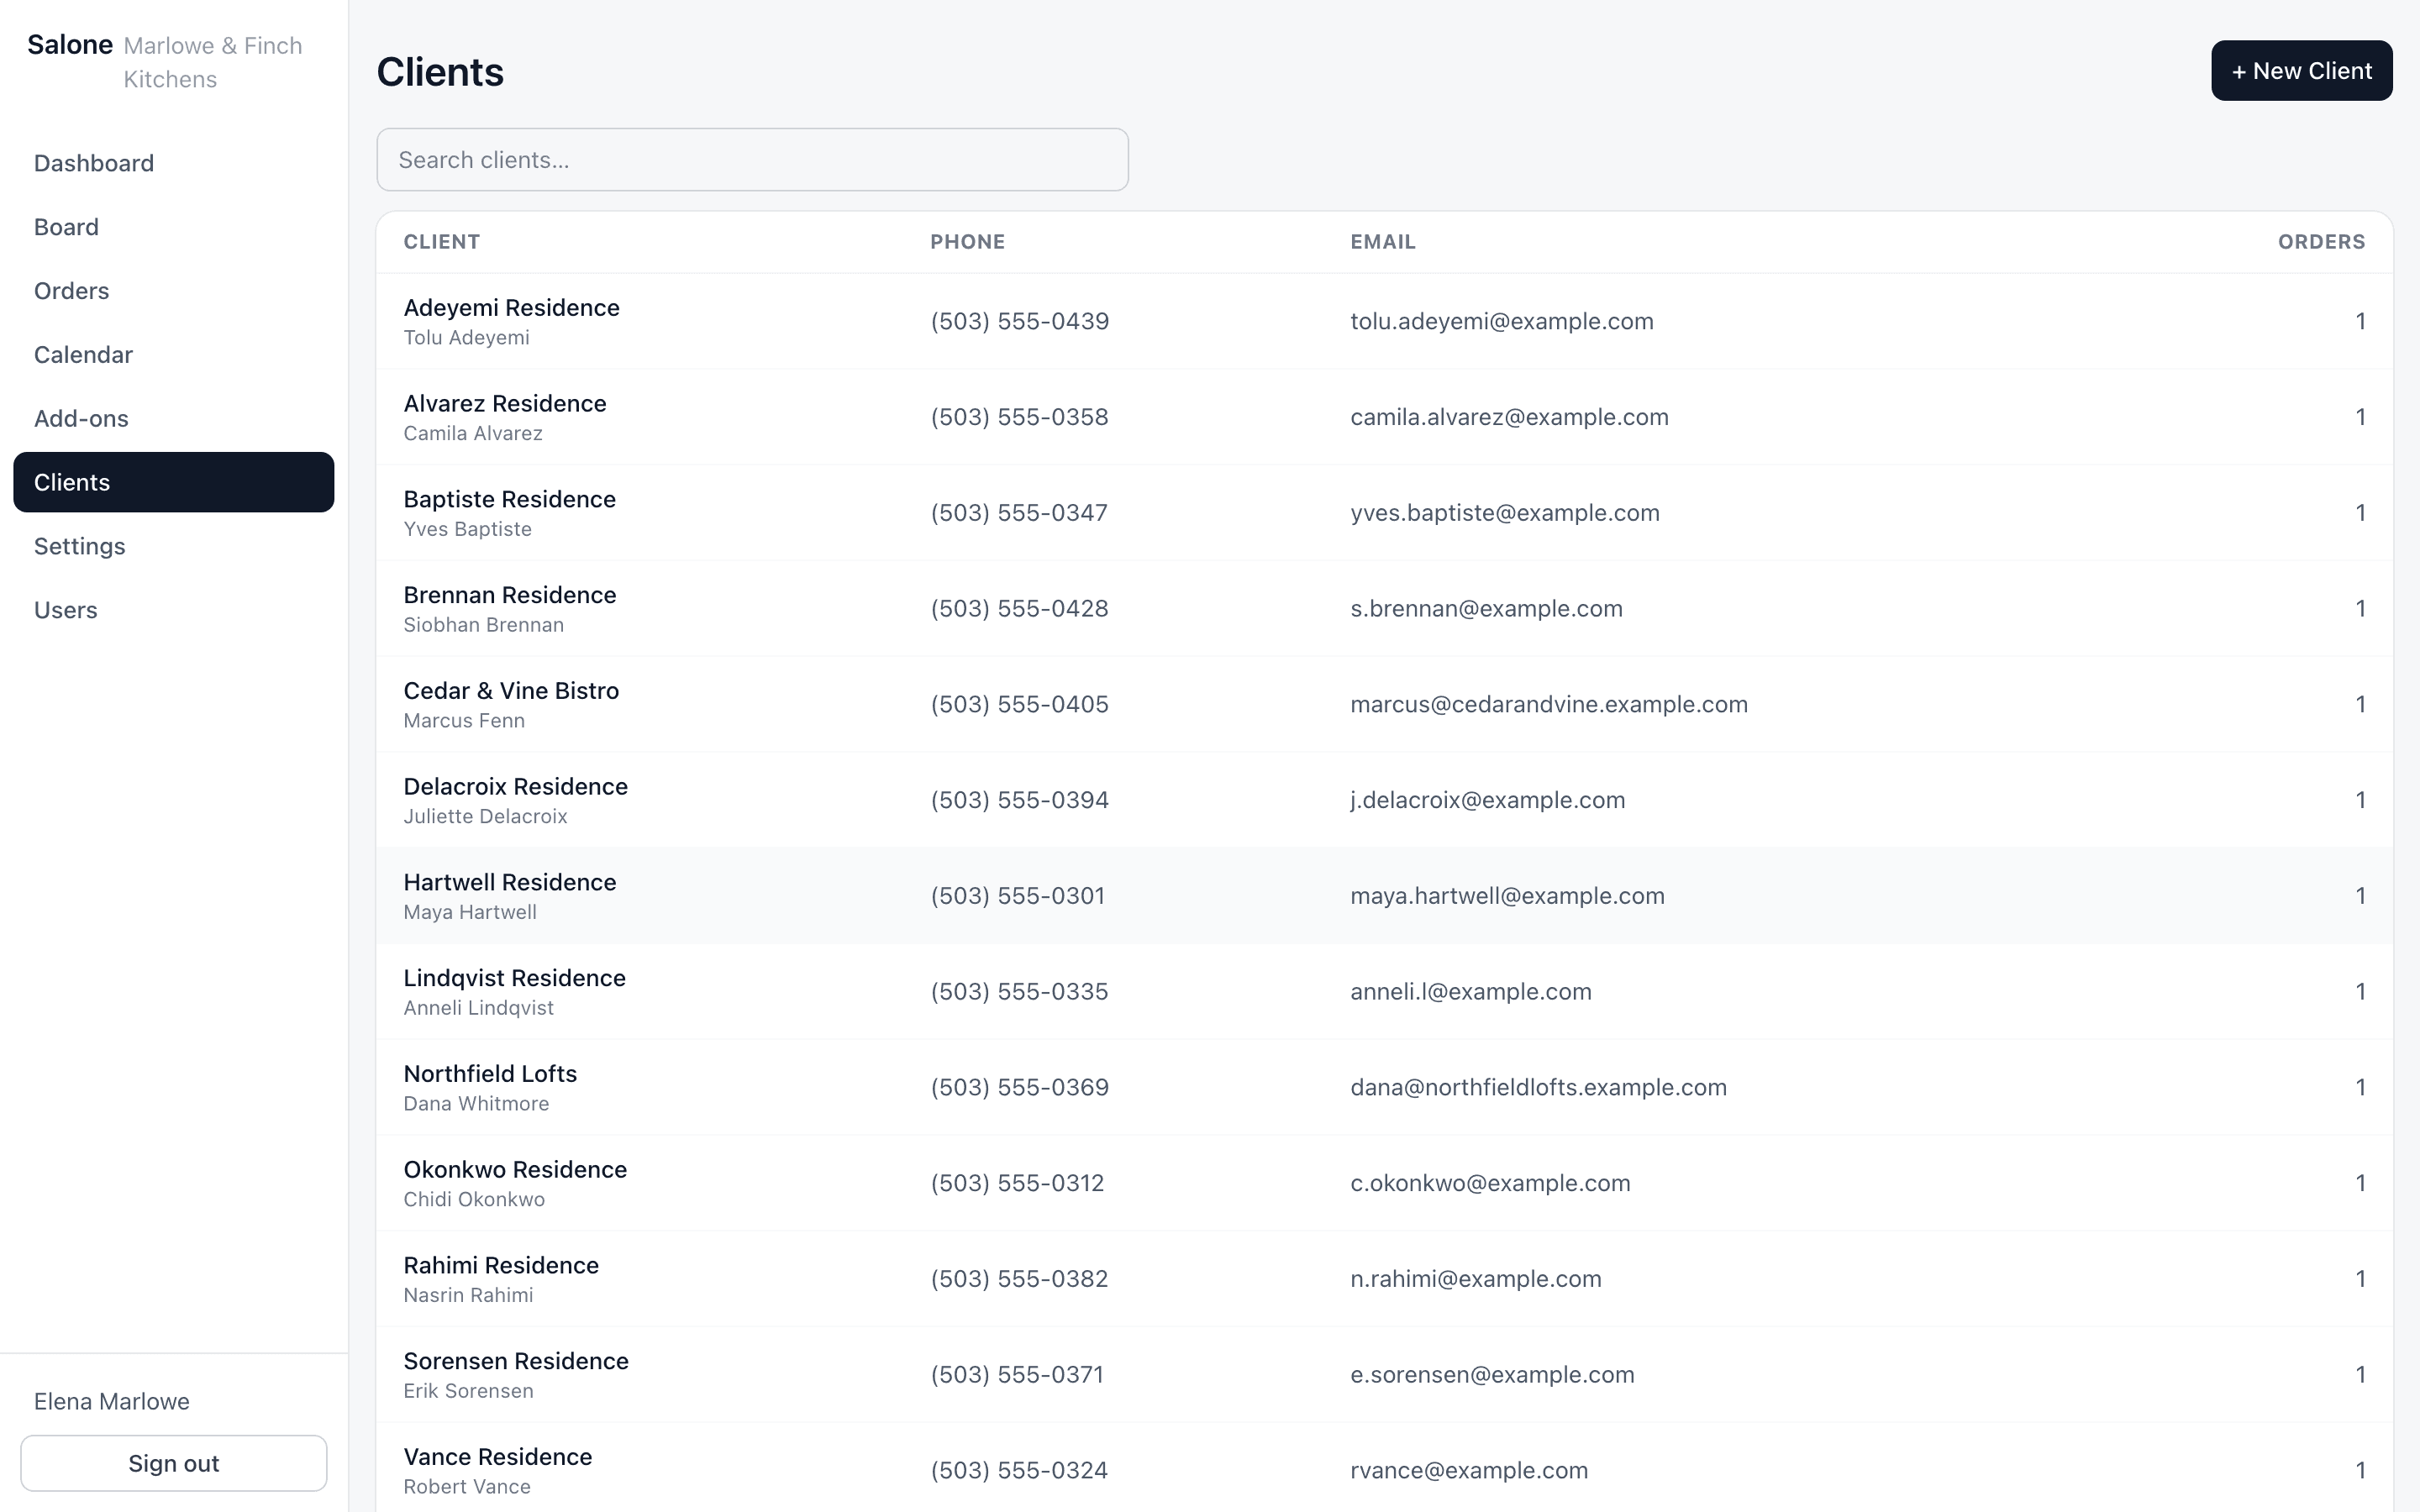
Task: Sign out of the account
Action: pyautogui.click(x=173, y=1463)
